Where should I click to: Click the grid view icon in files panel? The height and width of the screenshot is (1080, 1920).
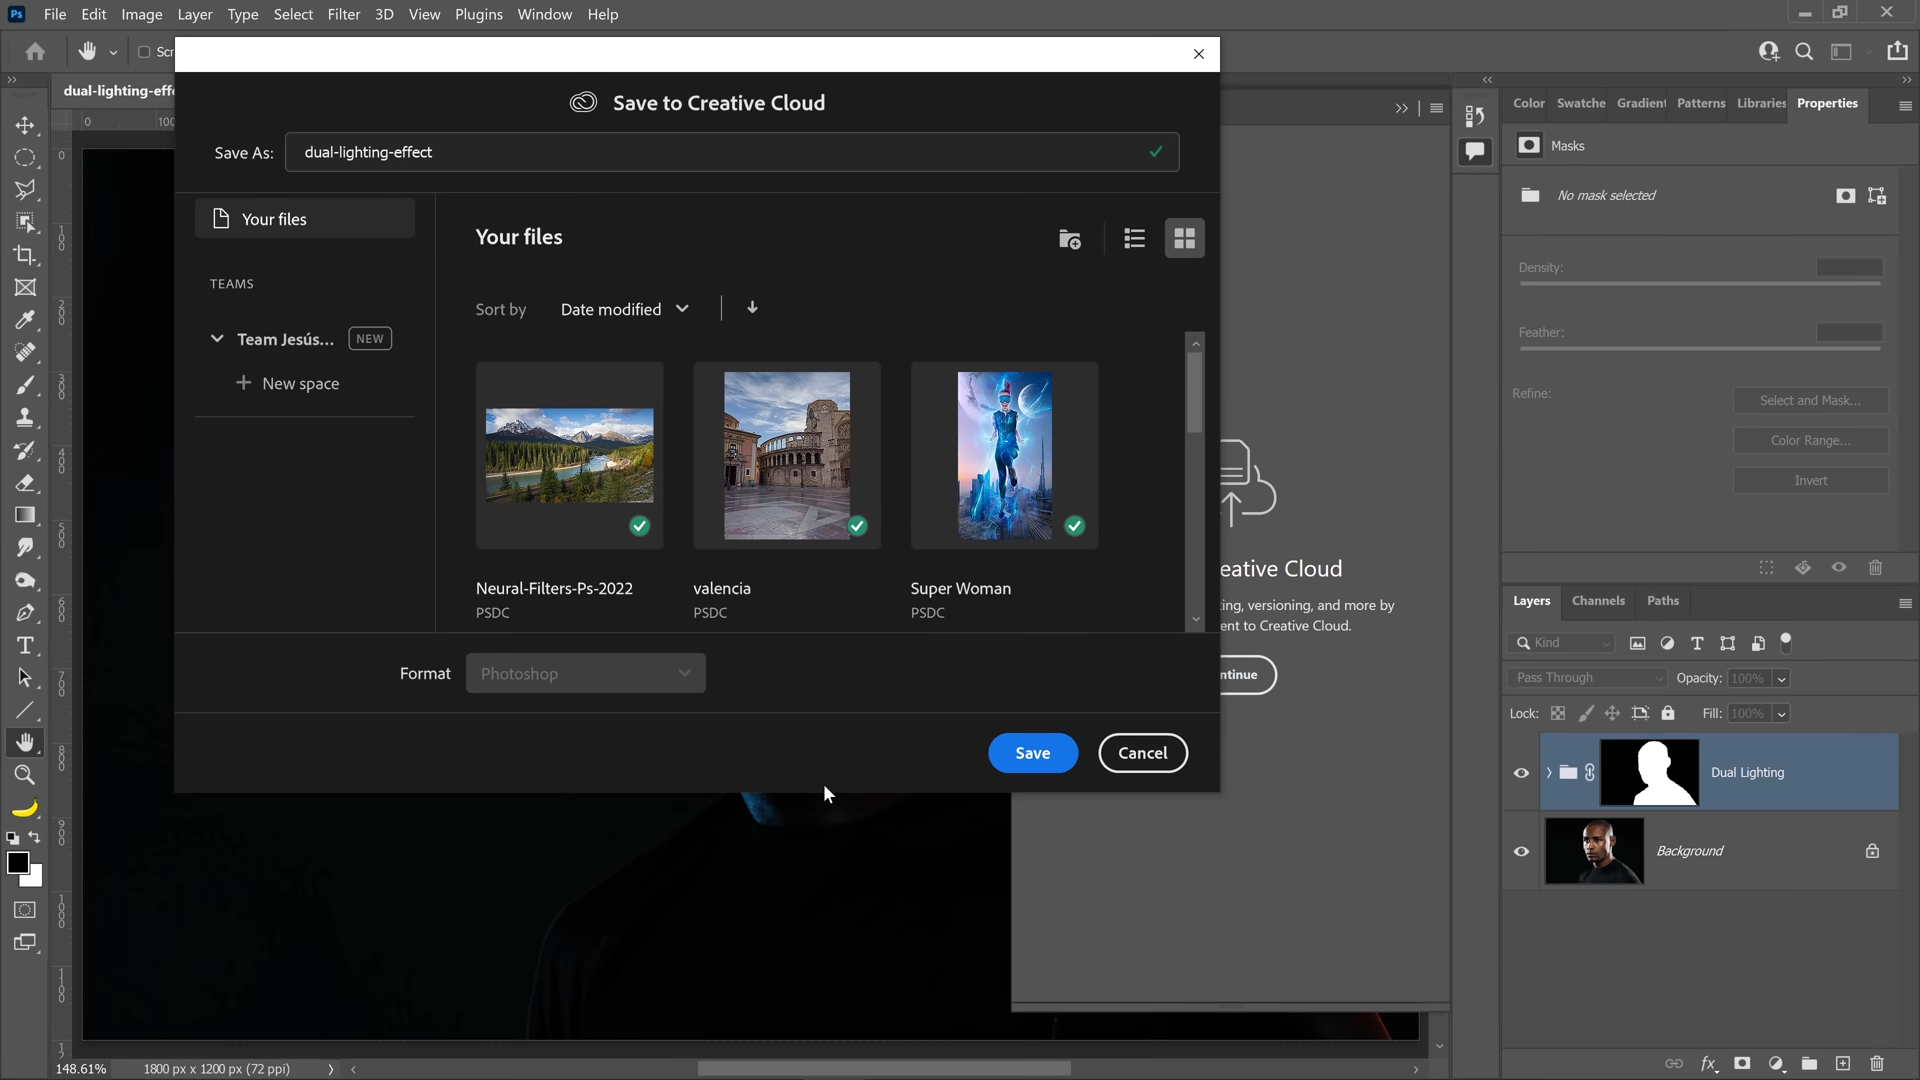(x=1184, y=237)
